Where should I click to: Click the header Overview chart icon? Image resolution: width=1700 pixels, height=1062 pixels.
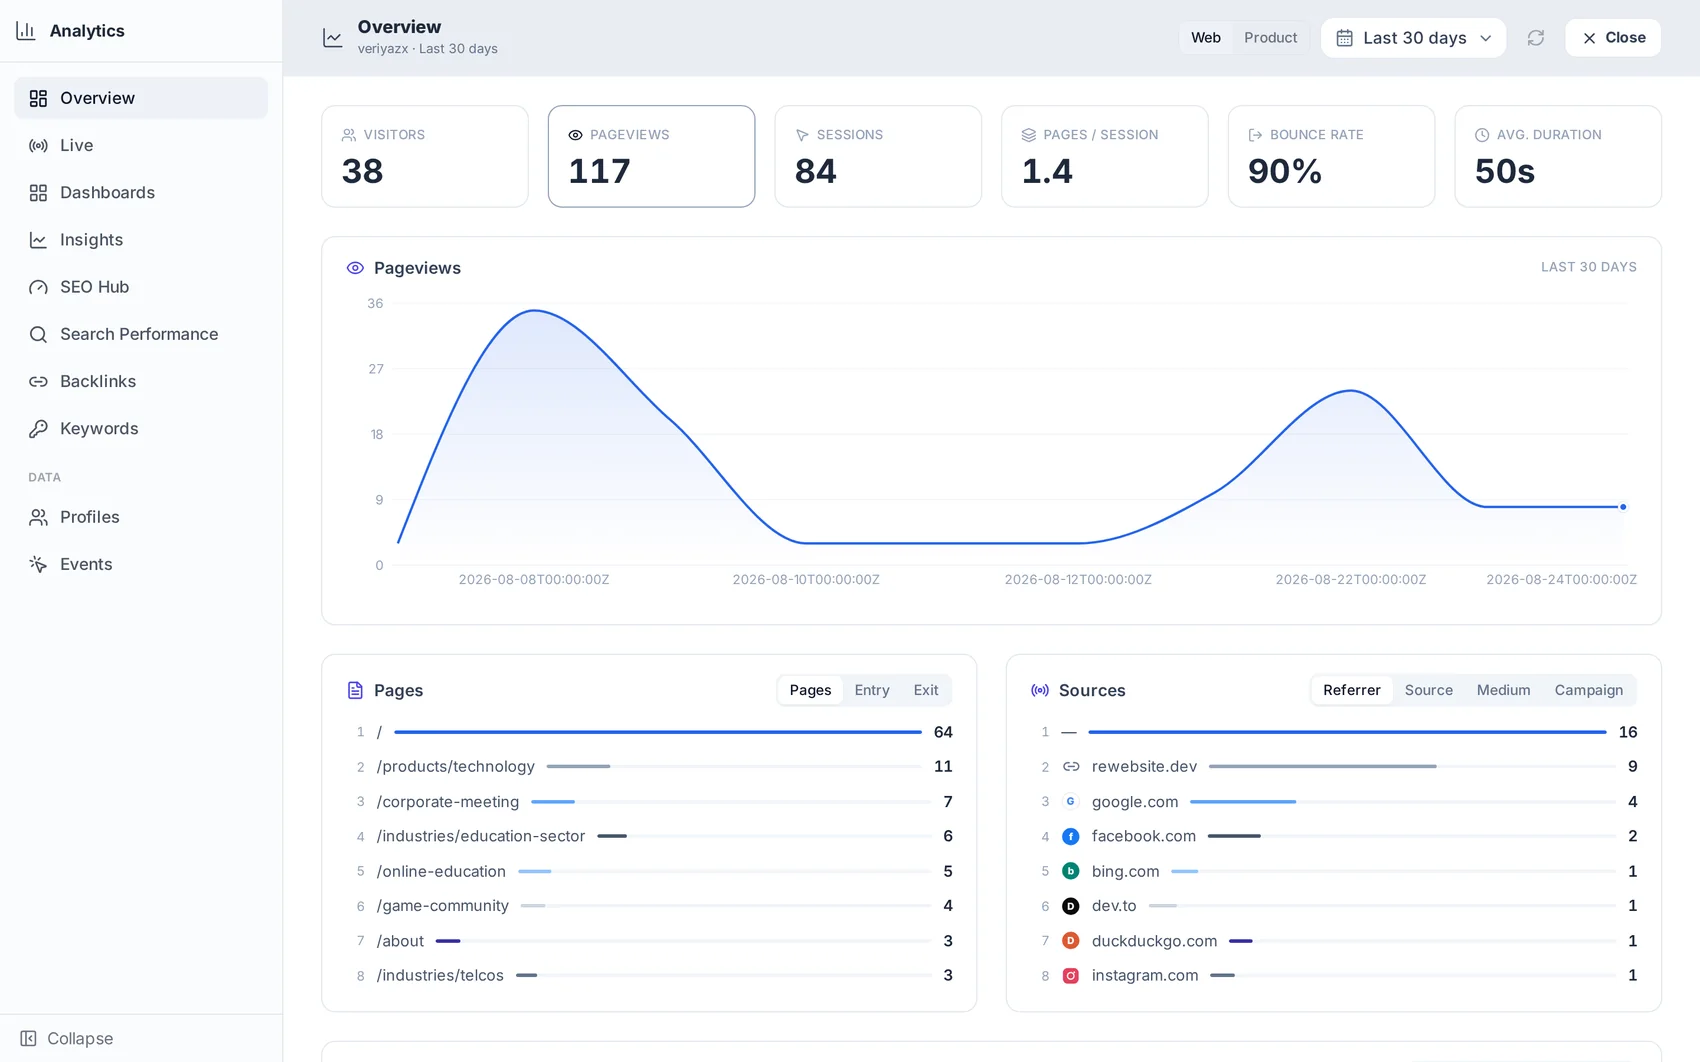[333, 38]
